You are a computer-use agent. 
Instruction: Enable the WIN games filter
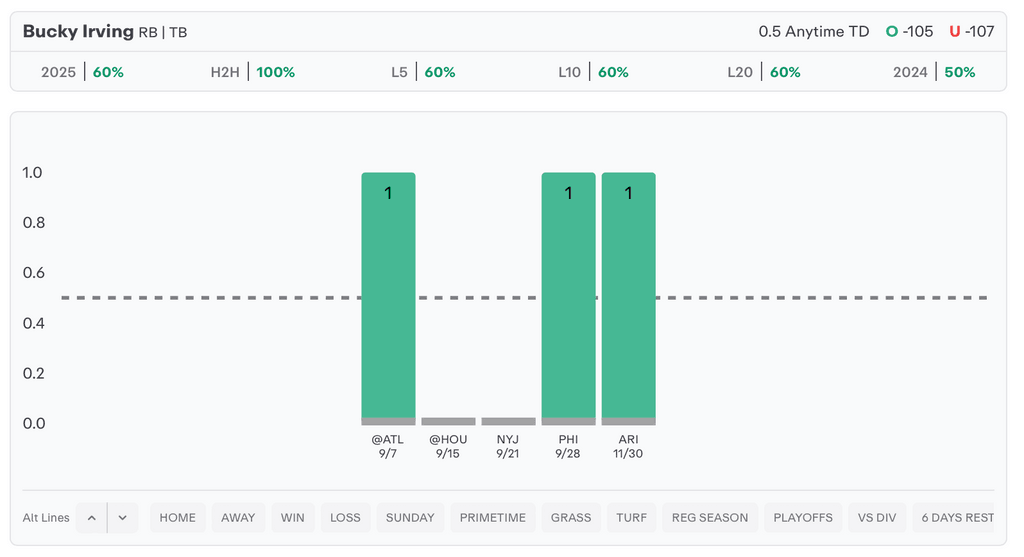click(x=293, y=517)
